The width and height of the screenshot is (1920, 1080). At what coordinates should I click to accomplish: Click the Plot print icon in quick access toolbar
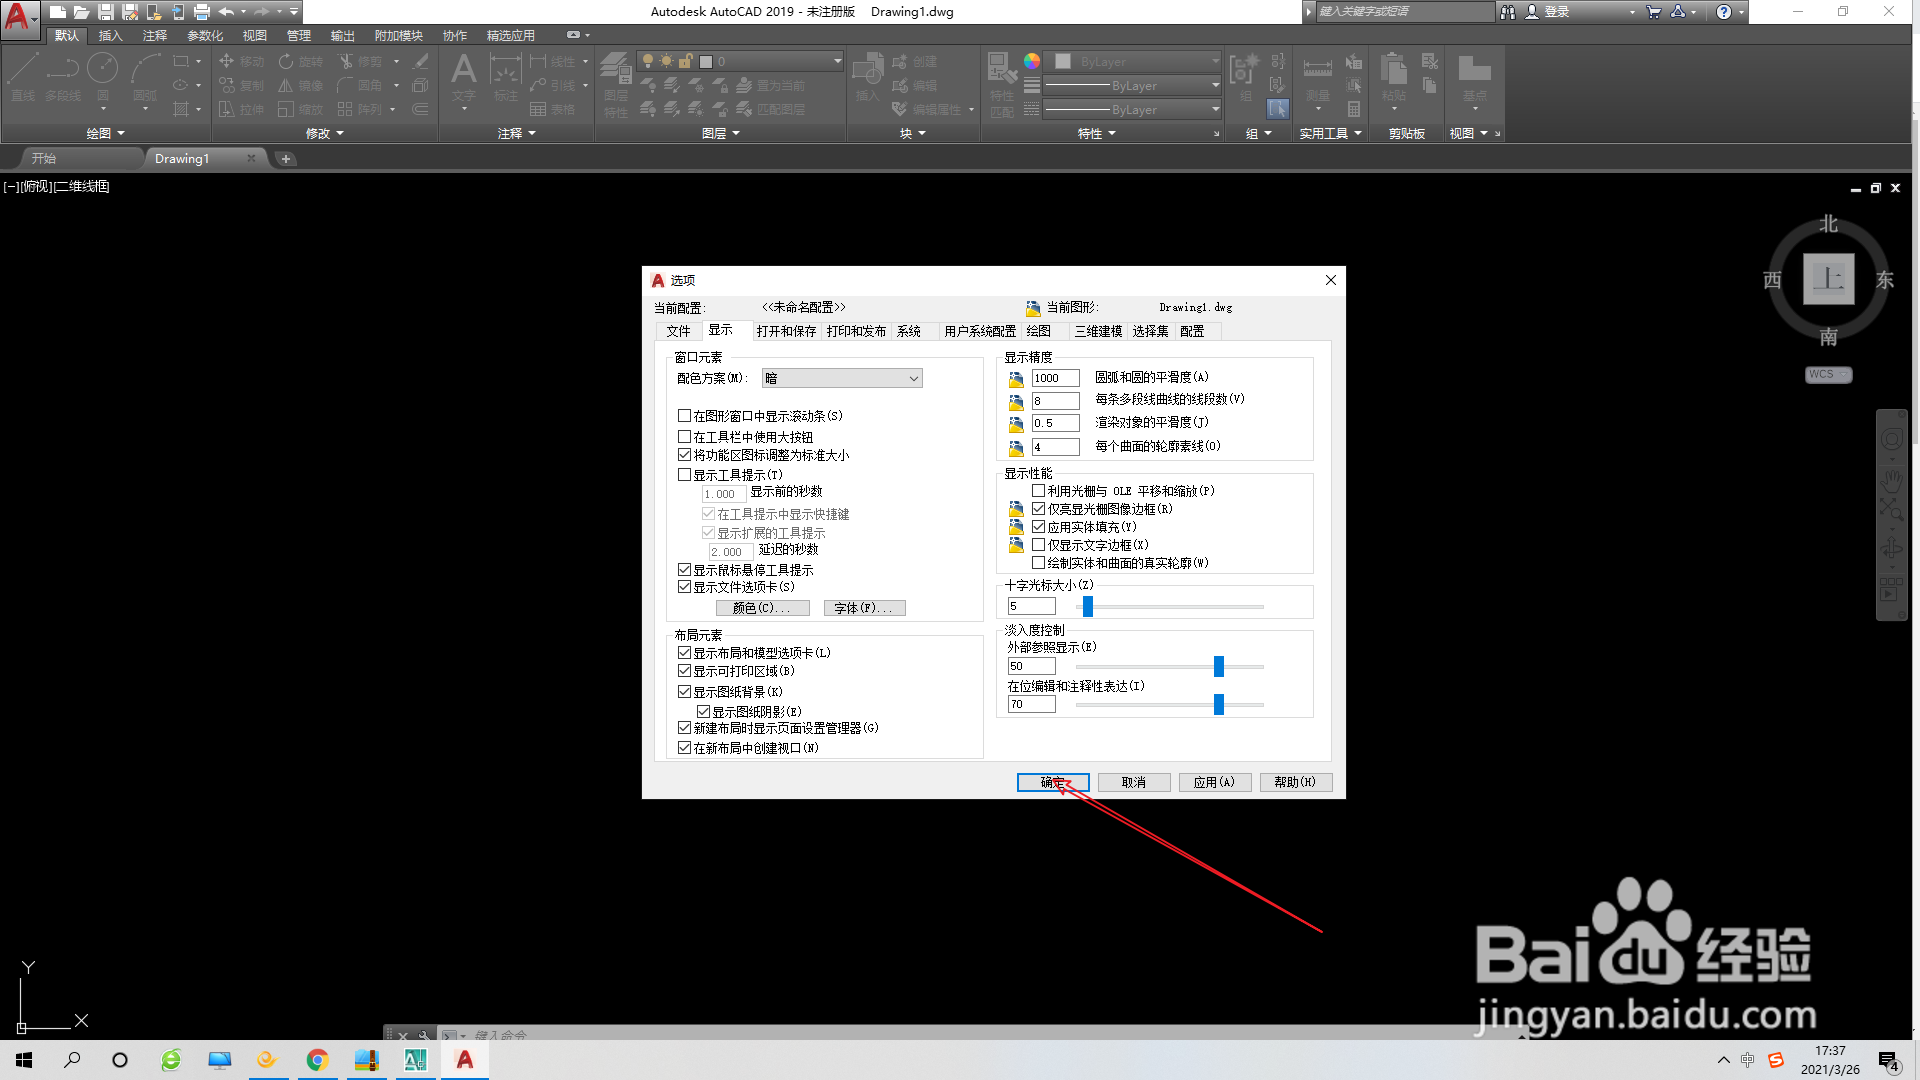click(x=201, y=12)
